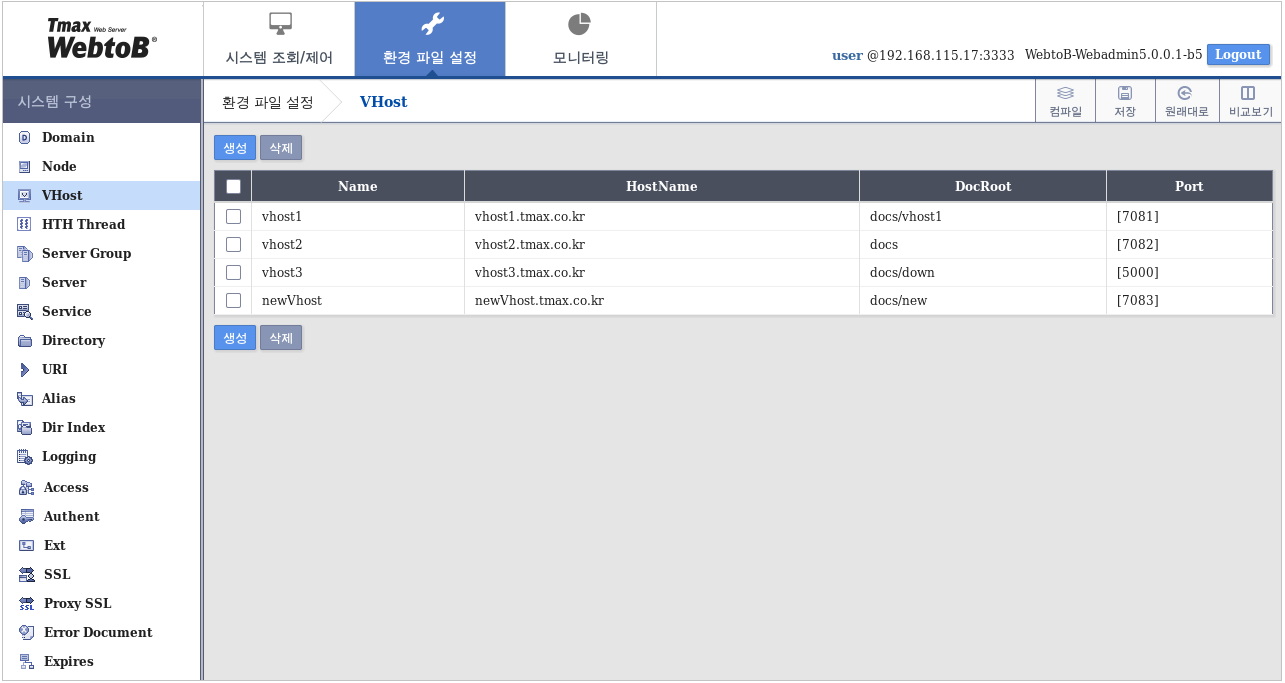Click the Server Group icon
The image size is (1285, 683).
[25, 254]
